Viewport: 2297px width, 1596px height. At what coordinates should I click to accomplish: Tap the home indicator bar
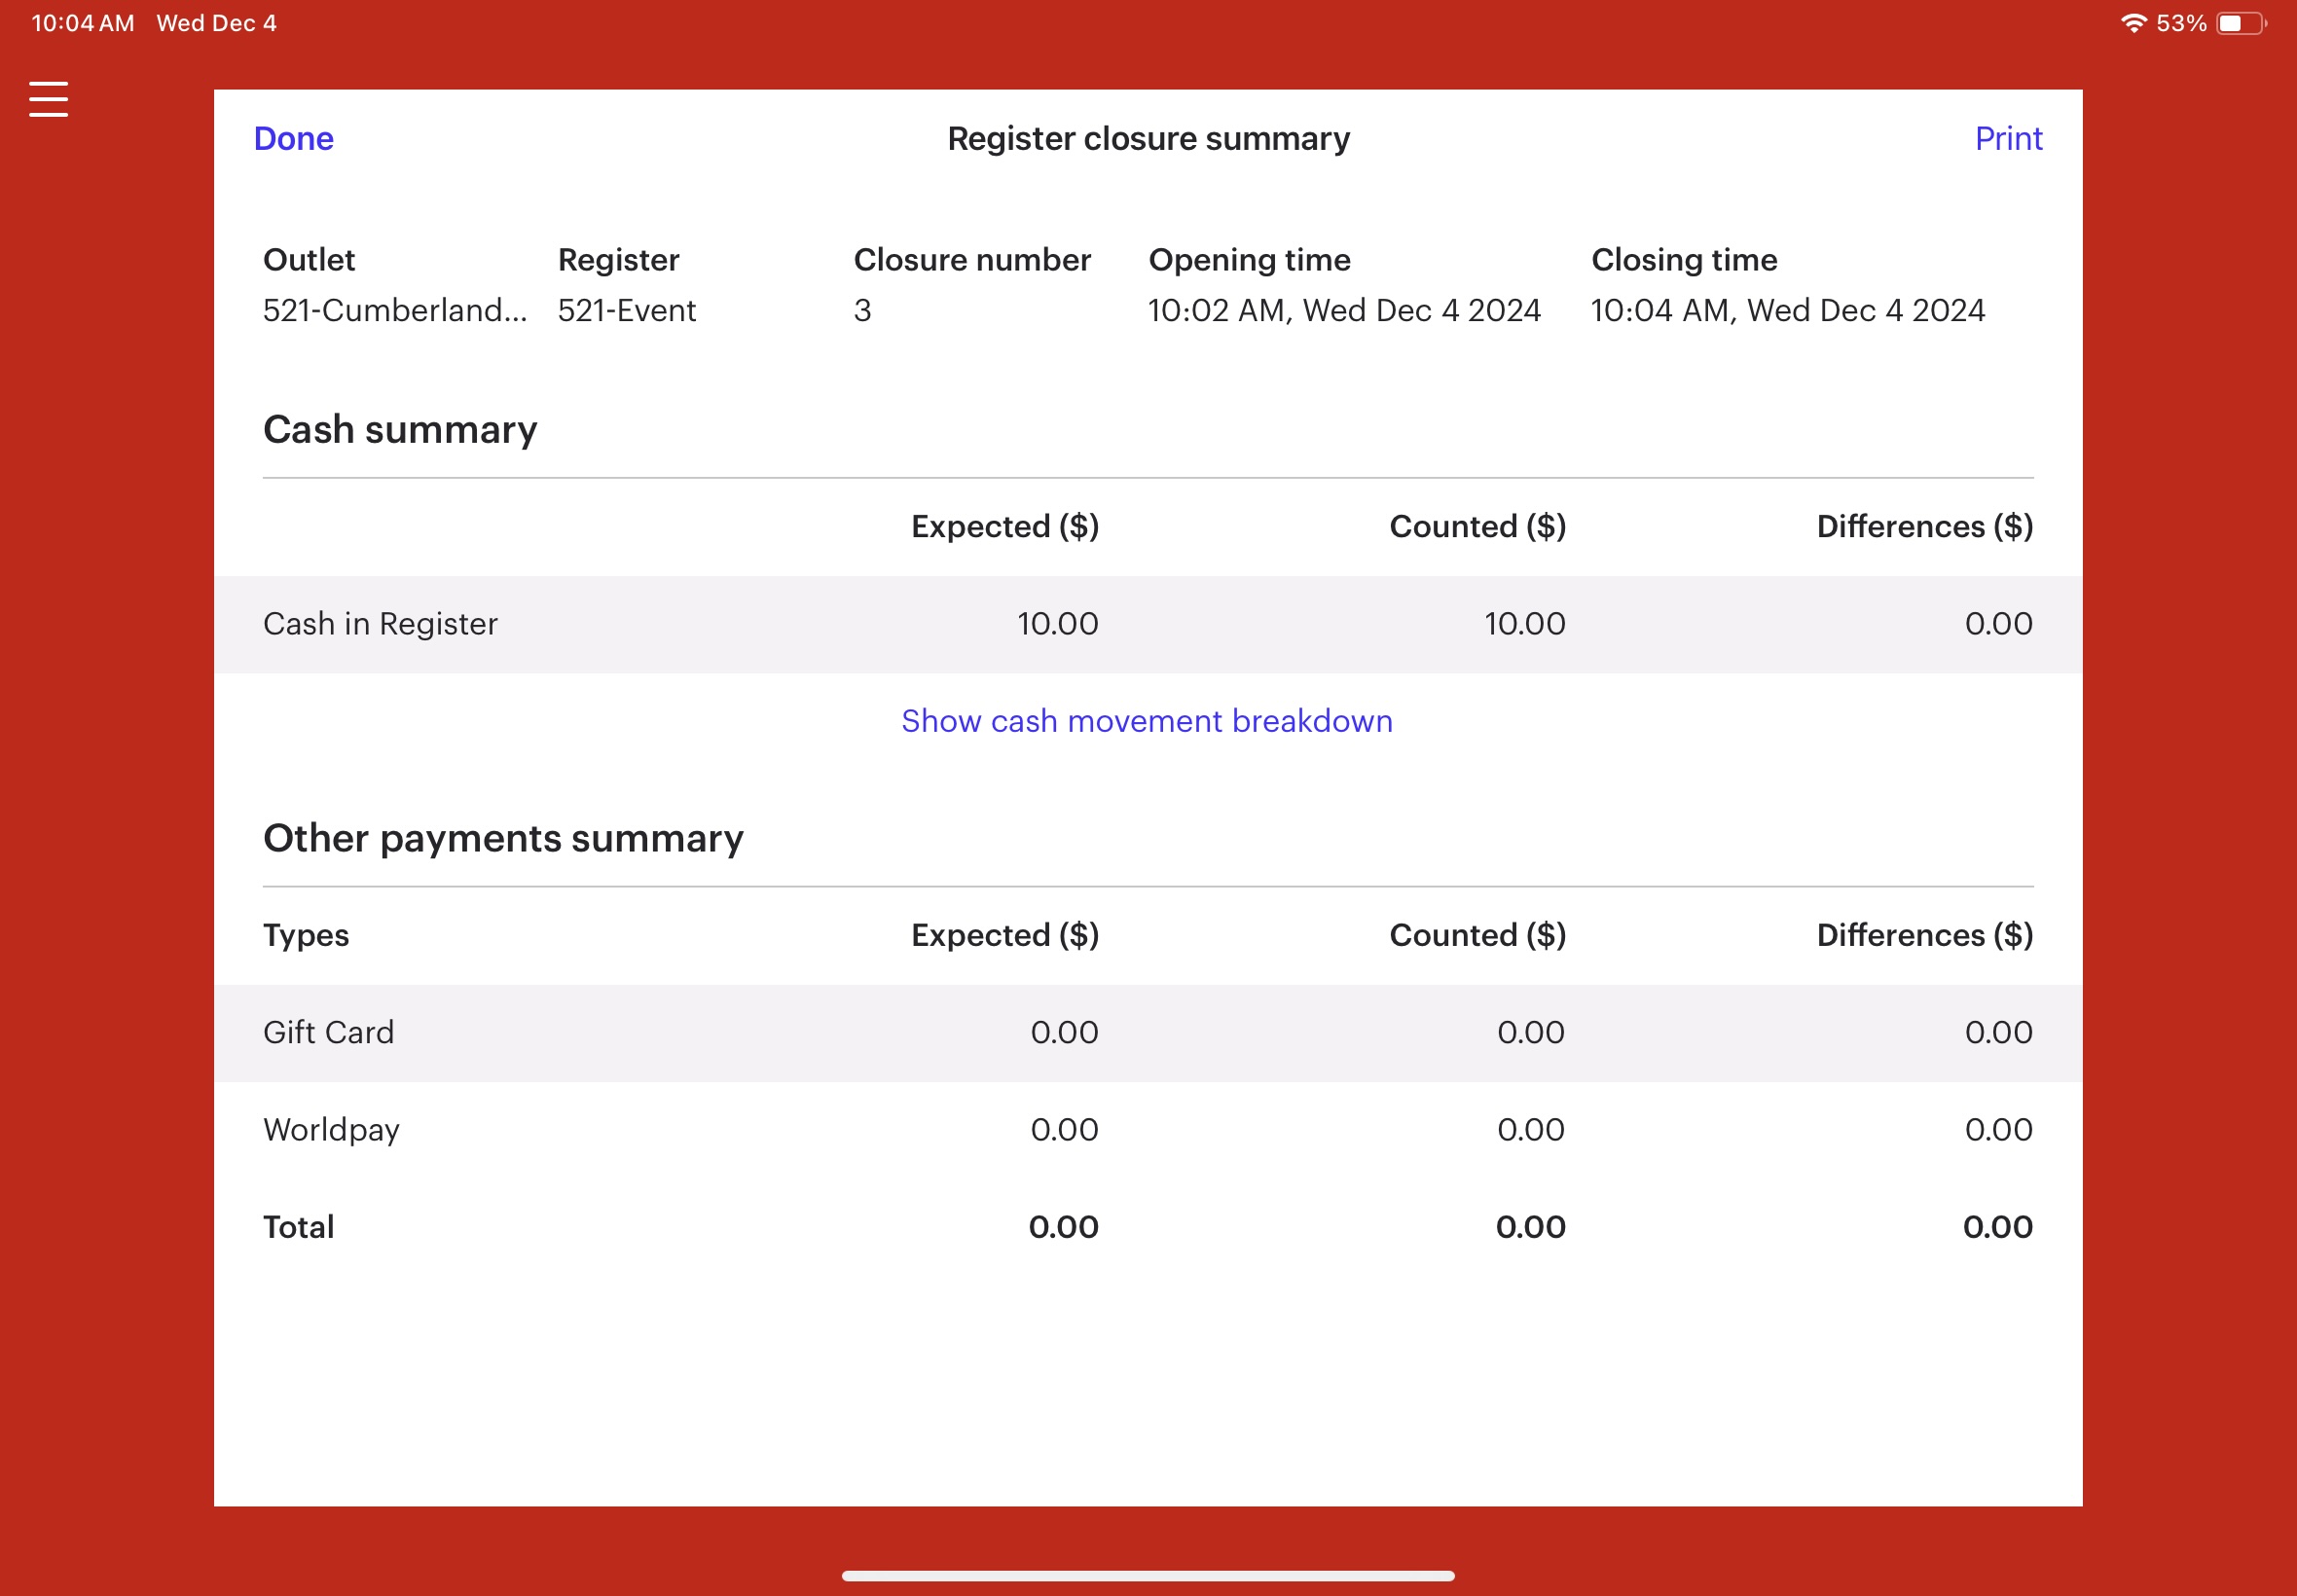tap(1148, 1576)
